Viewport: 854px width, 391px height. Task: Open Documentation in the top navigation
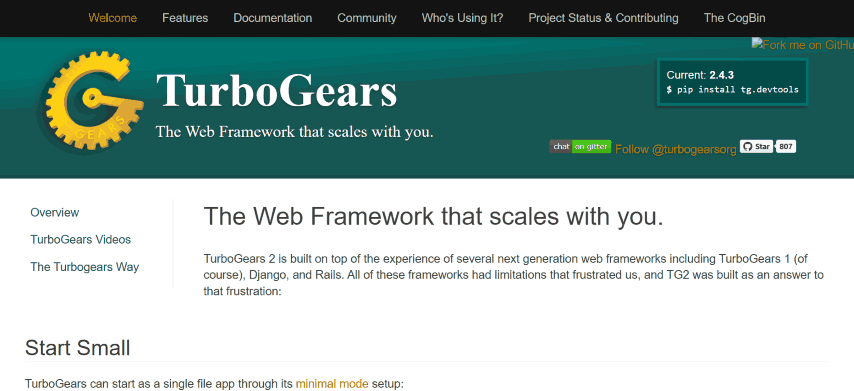coord(273,18)
